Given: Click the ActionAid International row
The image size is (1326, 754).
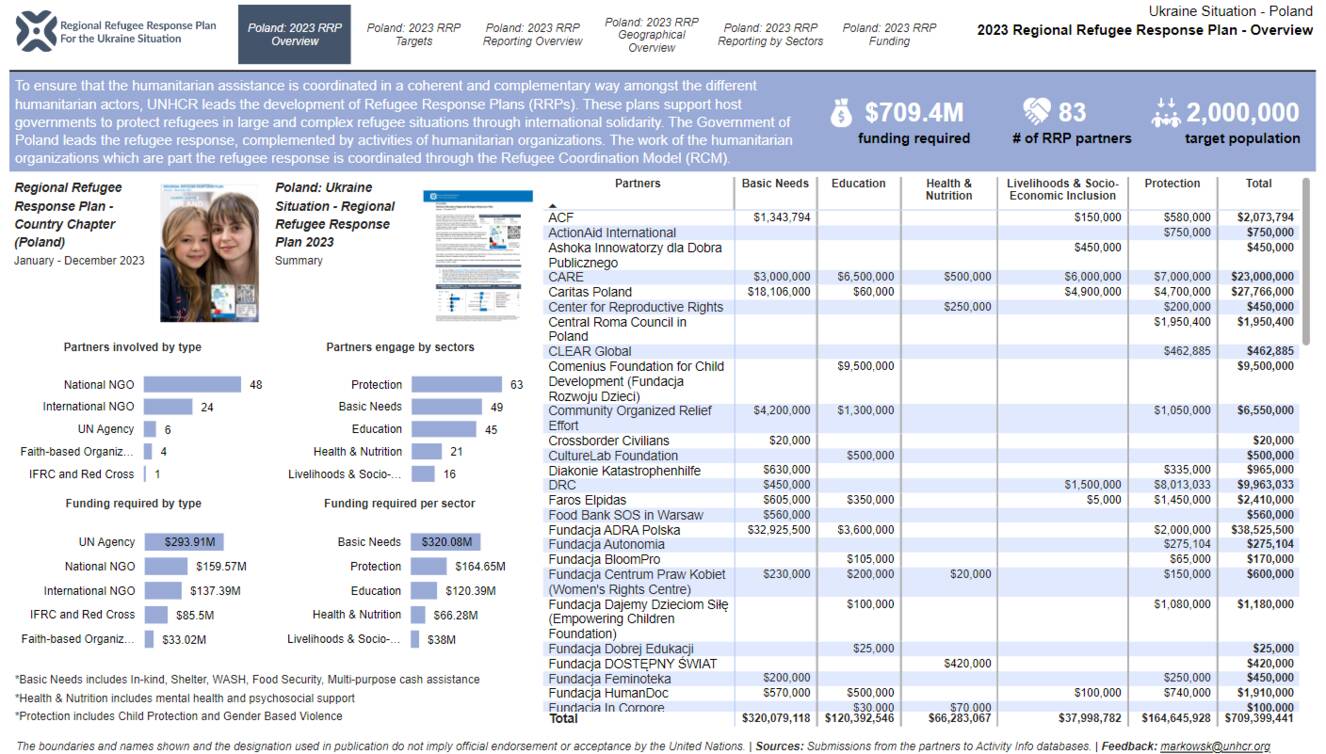Looking at the screenshot, I should click(612, 233).
